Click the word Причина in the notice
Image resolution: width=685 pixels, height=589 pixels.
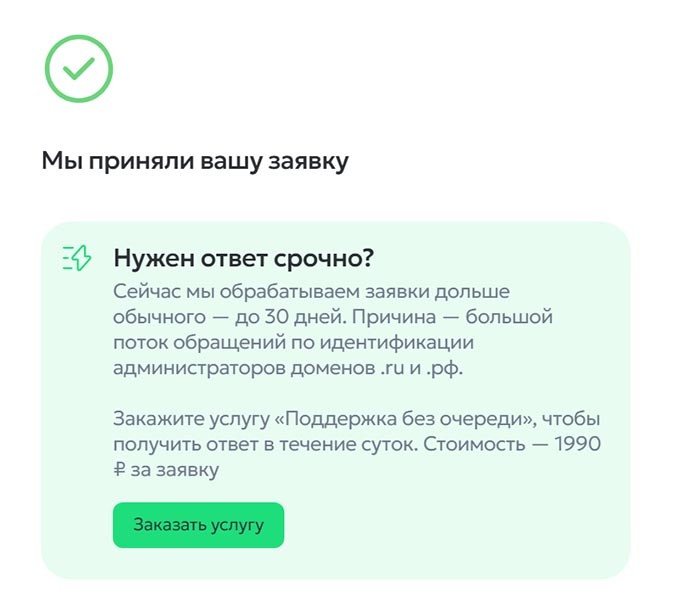point(394,317)
